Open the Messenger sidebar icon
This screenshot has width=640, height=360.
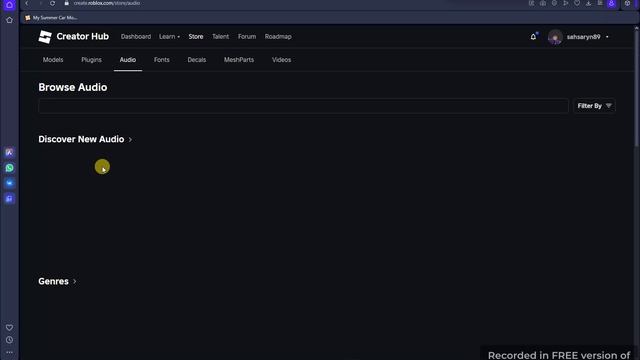tap(9, 183)
